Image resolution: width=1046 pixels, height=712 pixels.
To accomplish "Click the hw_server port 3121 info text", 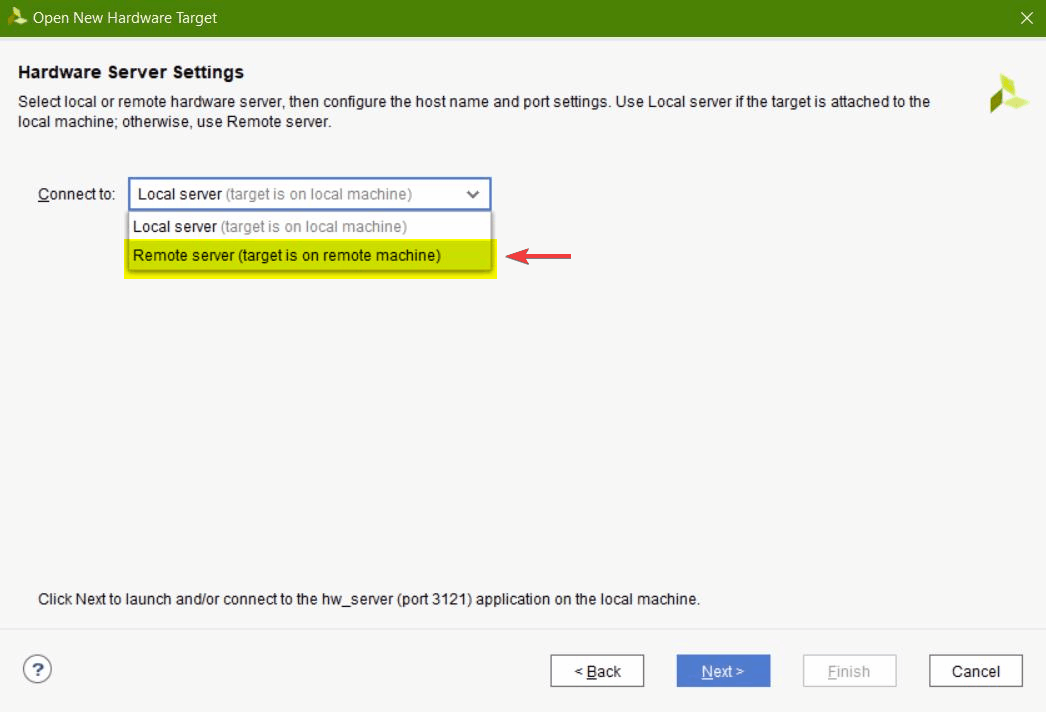I will (368, 600).
